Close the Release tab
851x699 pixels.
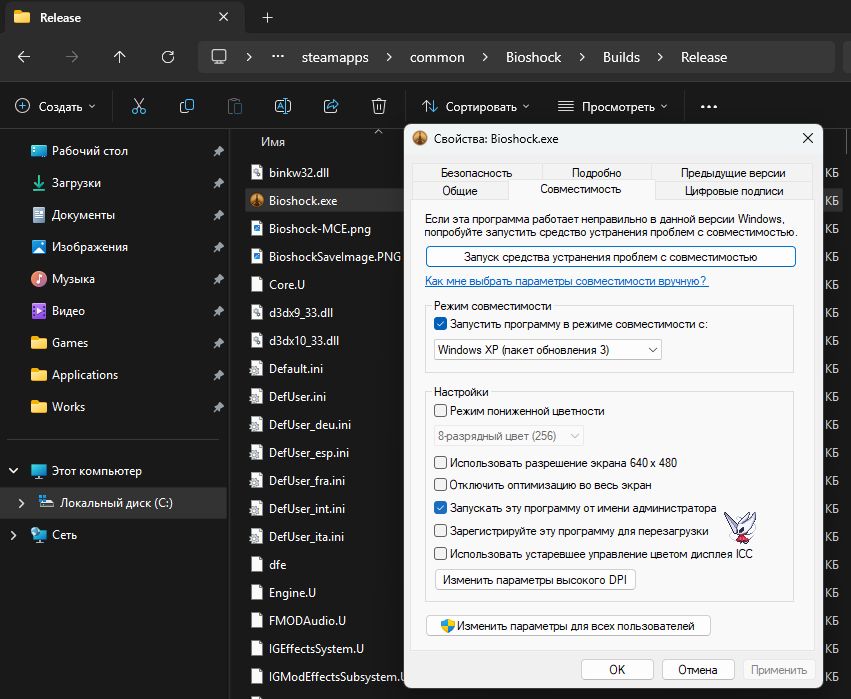tap(223, 17)
